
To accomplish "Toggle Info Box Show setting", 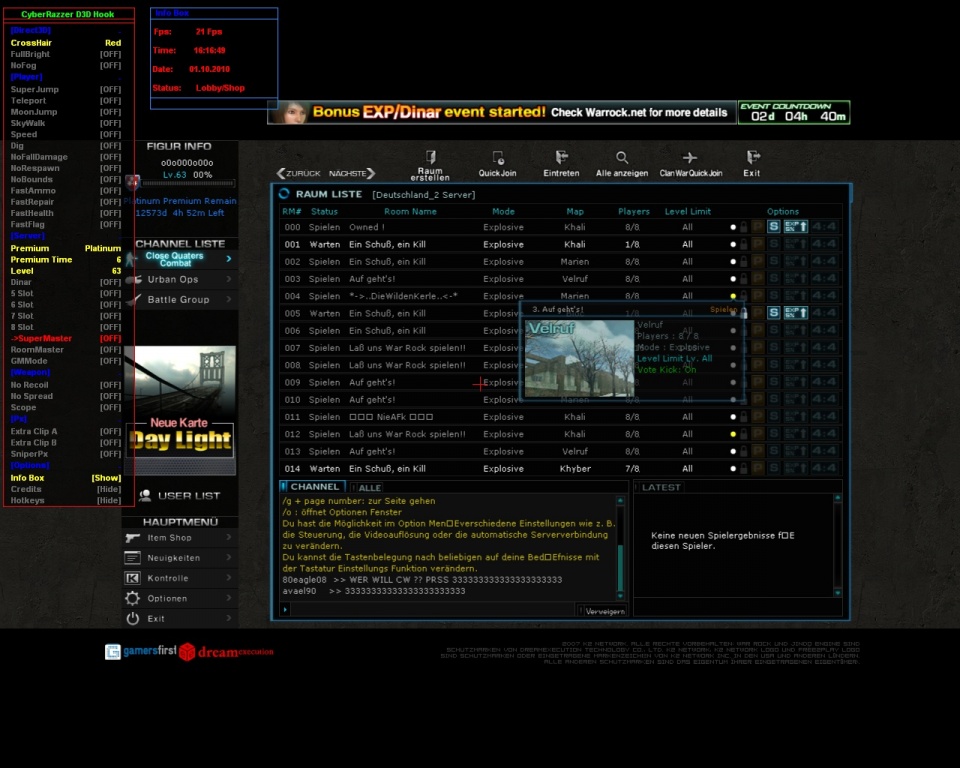I will click(x=66, y=478).
